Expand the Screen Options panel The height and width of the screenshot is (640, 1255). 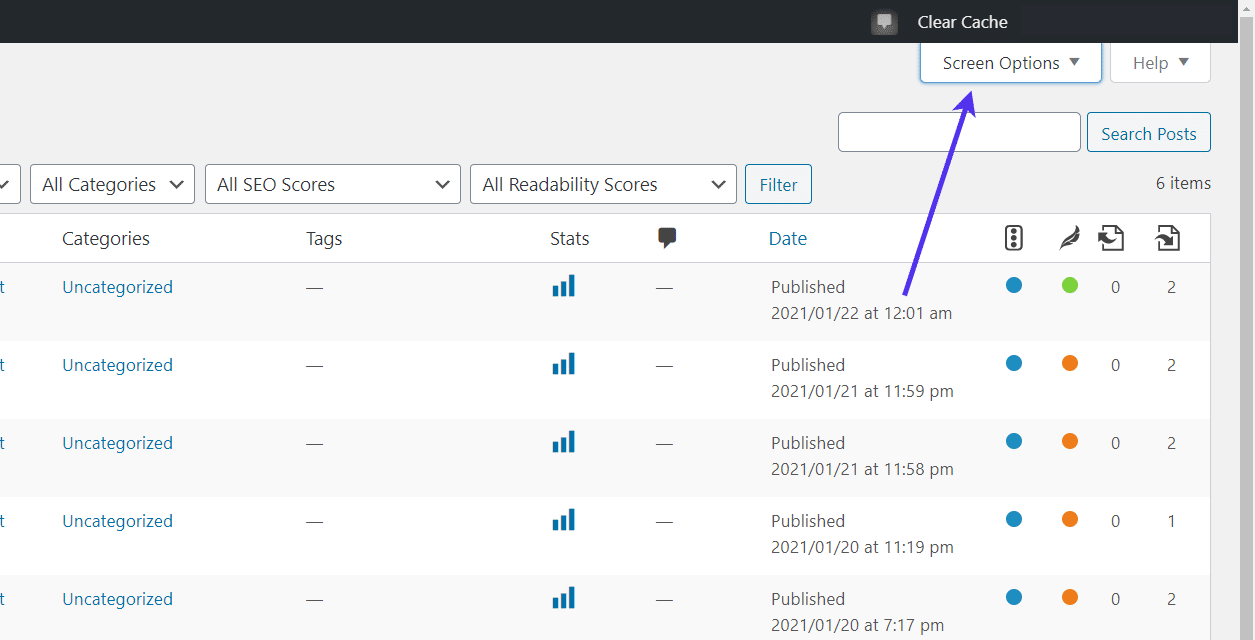tap(1010, 63)
